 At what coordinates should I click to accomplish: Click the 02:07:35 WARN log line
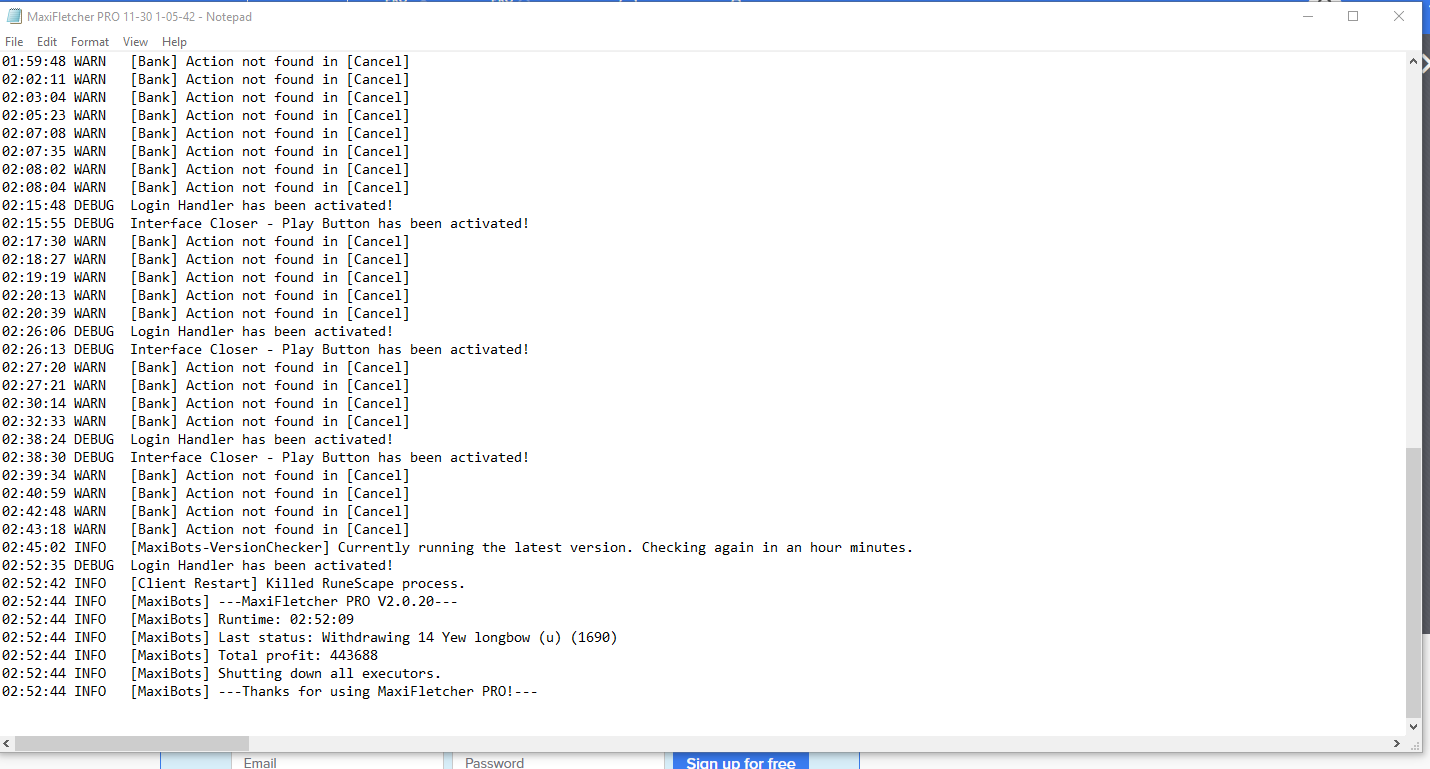[x=206, y=151]
